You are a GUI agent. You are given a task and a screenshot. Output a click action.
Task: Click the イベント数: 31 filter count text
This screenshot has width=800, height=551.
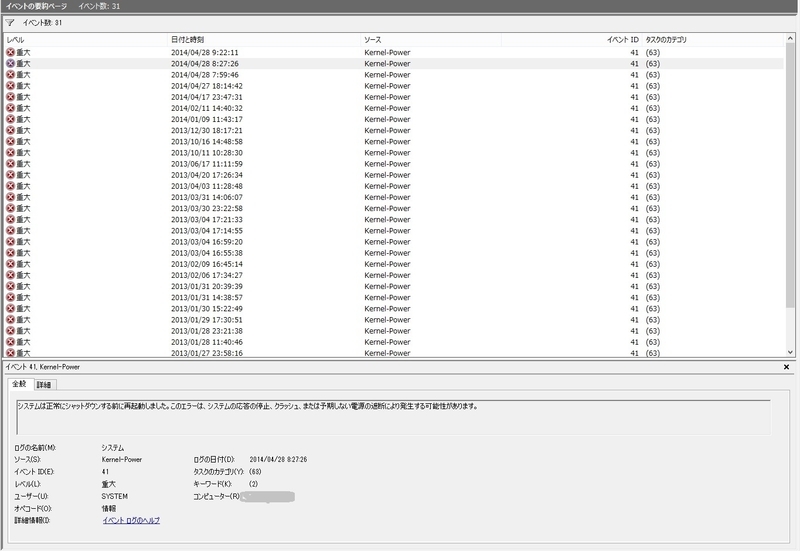click(x=42, y=22)
